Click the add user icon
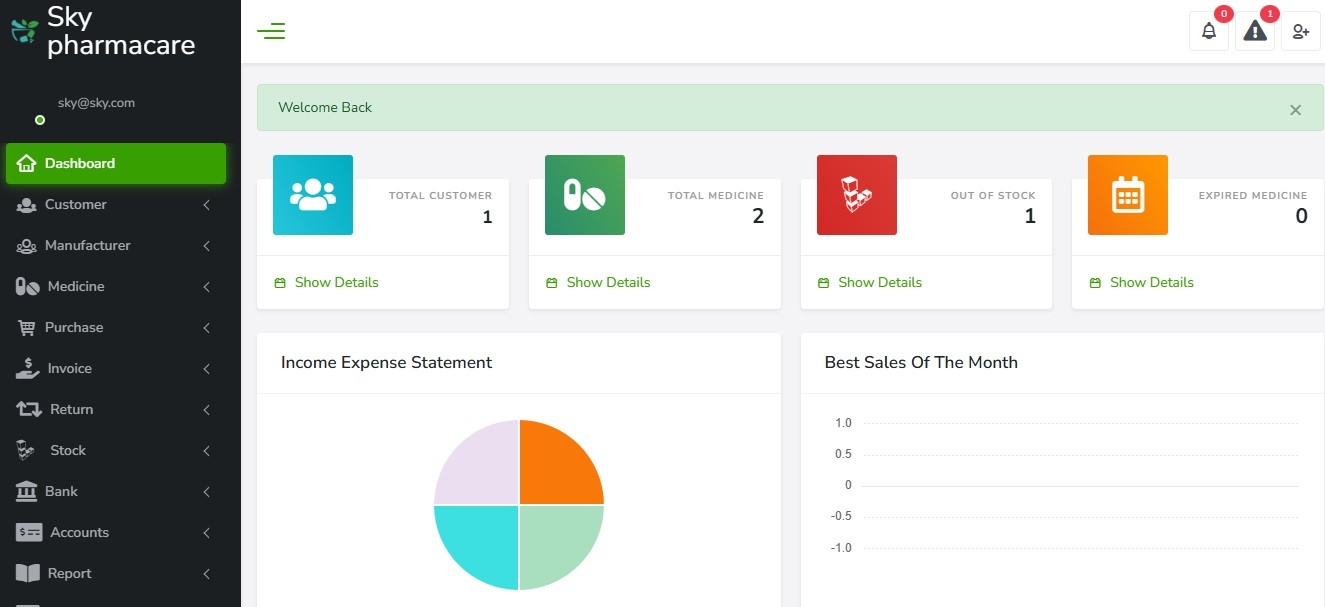This screenshot has width=1325, height=607. (1300, 31)
